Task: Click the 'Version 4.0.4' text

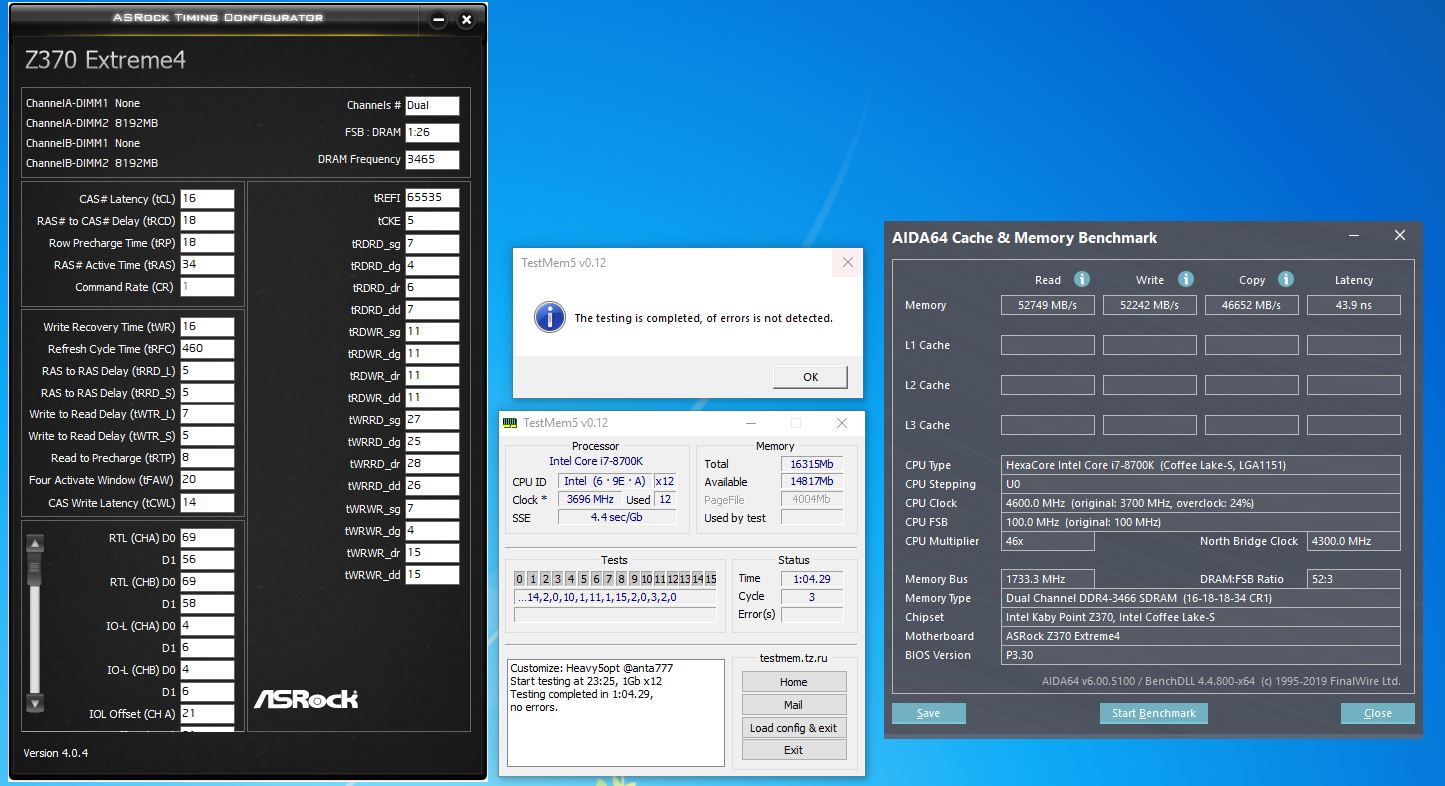Action: coord(56,753)
